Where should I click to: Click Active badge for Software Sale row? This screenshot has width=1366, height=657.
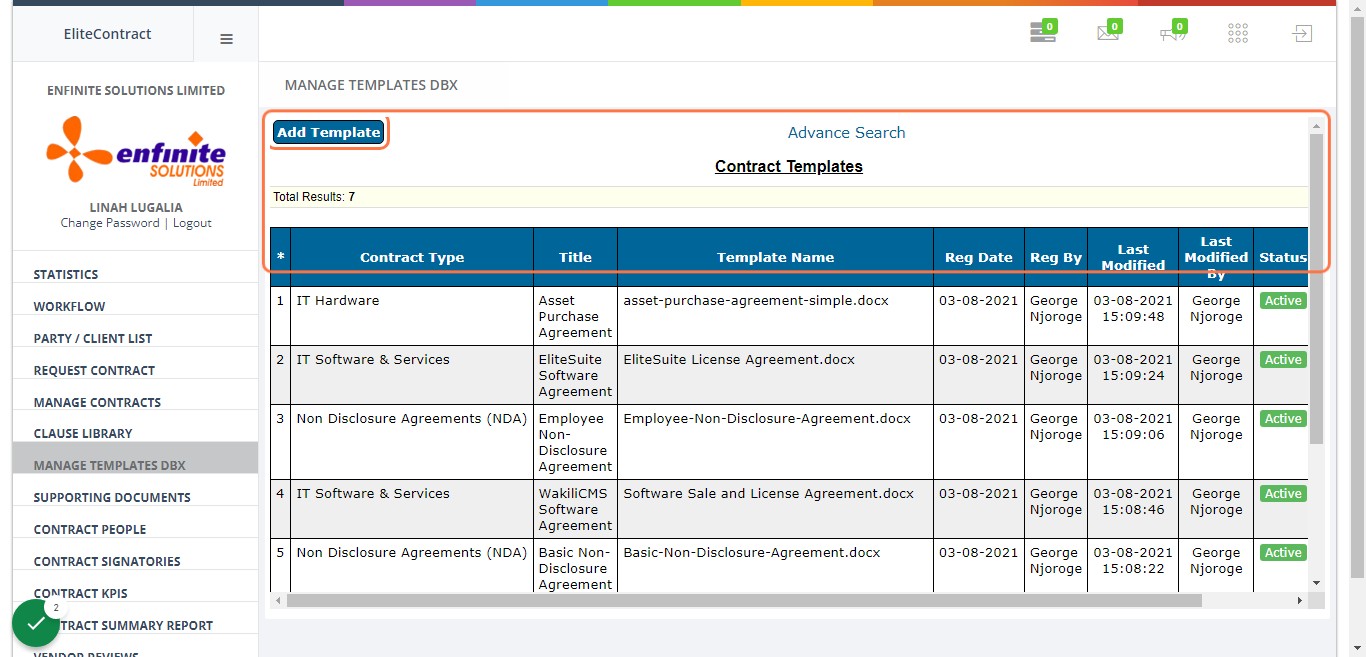pos(1282,493)
